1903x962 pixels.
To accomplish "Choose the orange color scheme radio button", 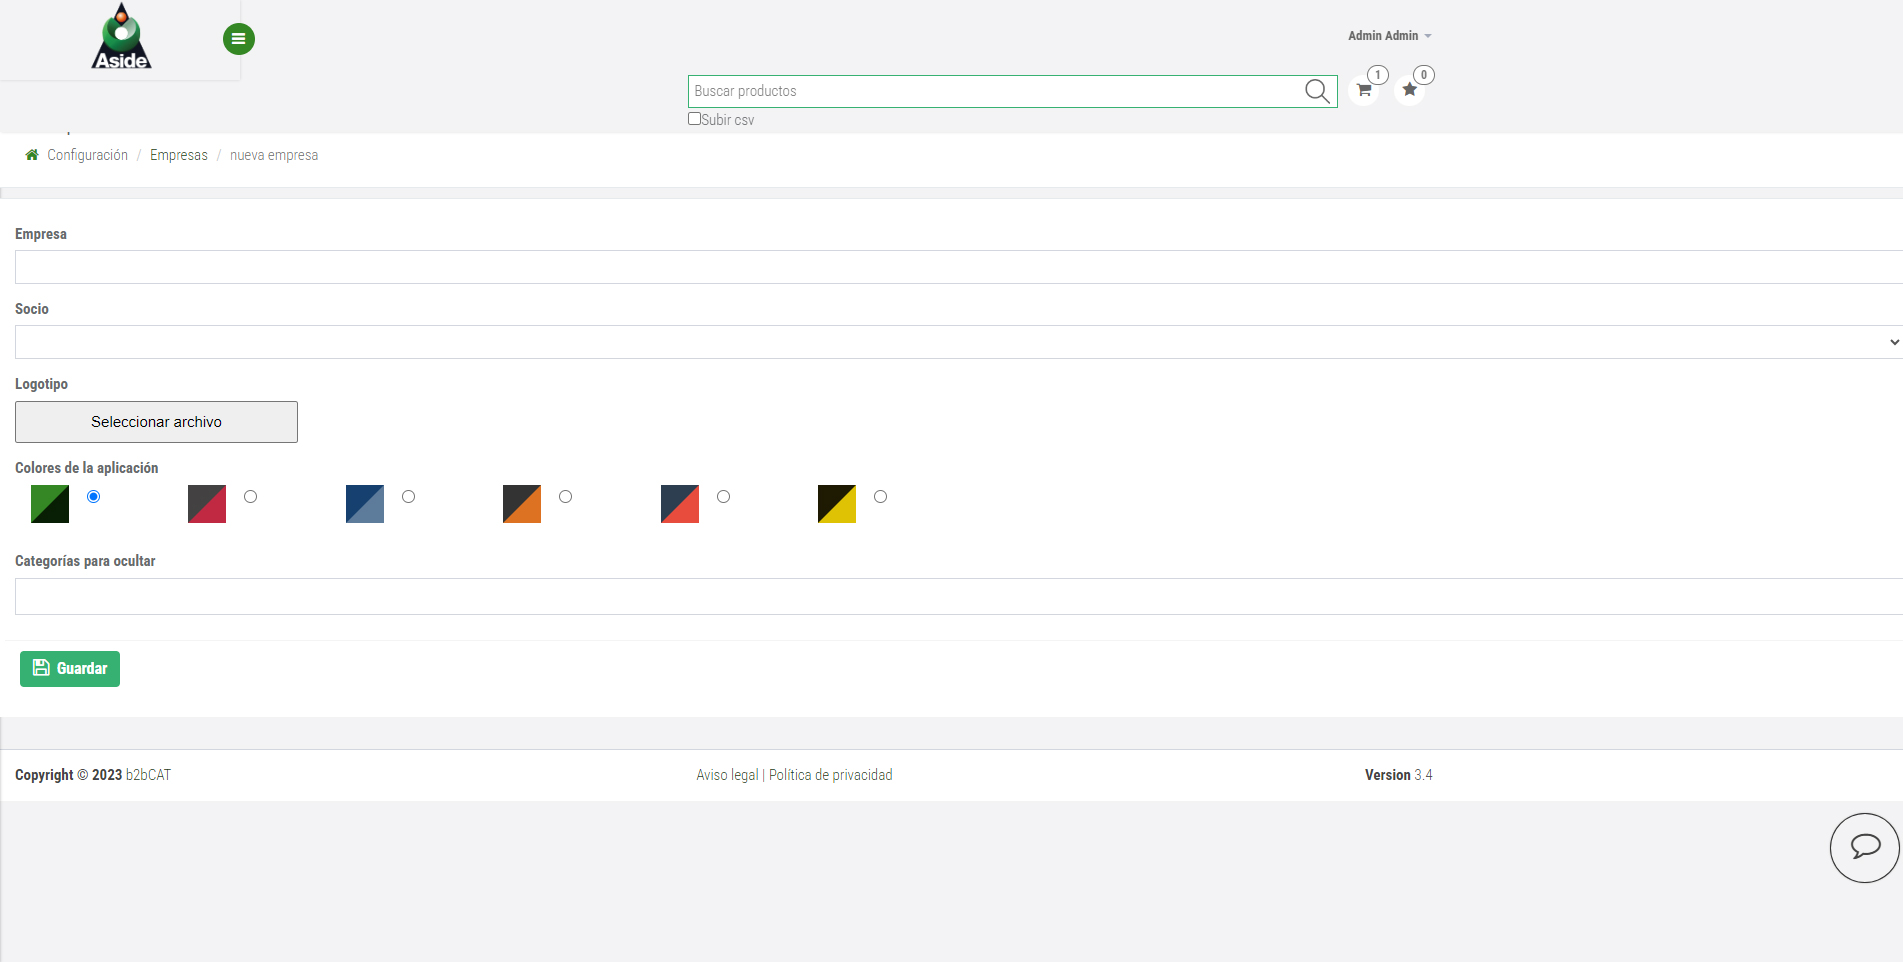I will coord(565,497).
